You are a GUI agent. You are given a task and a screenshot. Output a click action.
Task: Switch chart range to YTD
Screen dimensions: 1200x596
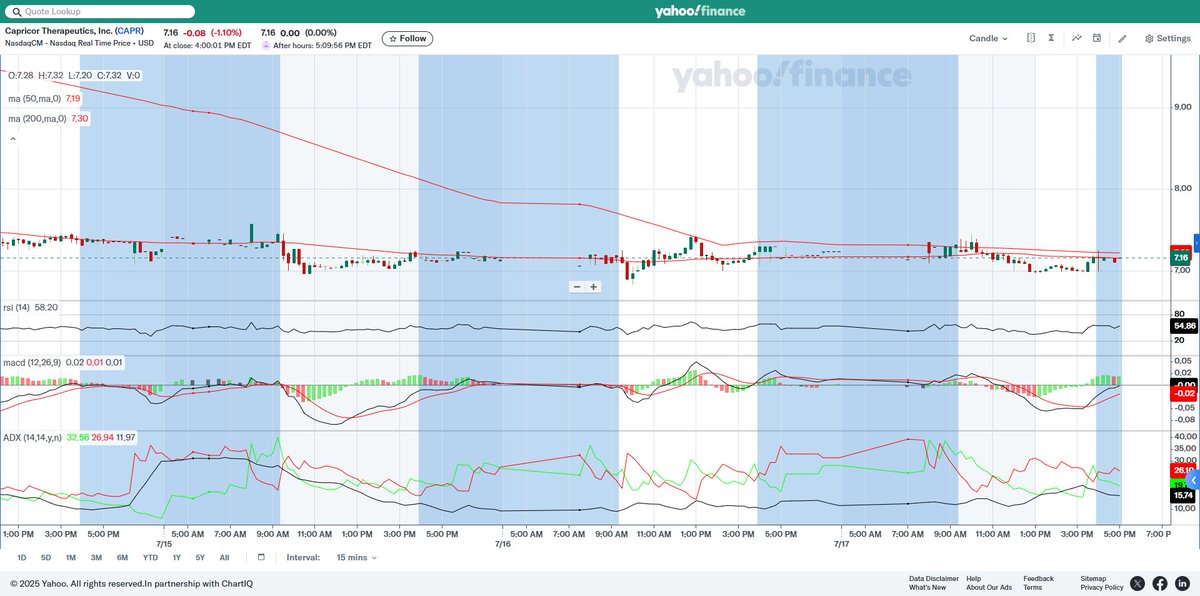(x=150, y=557)
